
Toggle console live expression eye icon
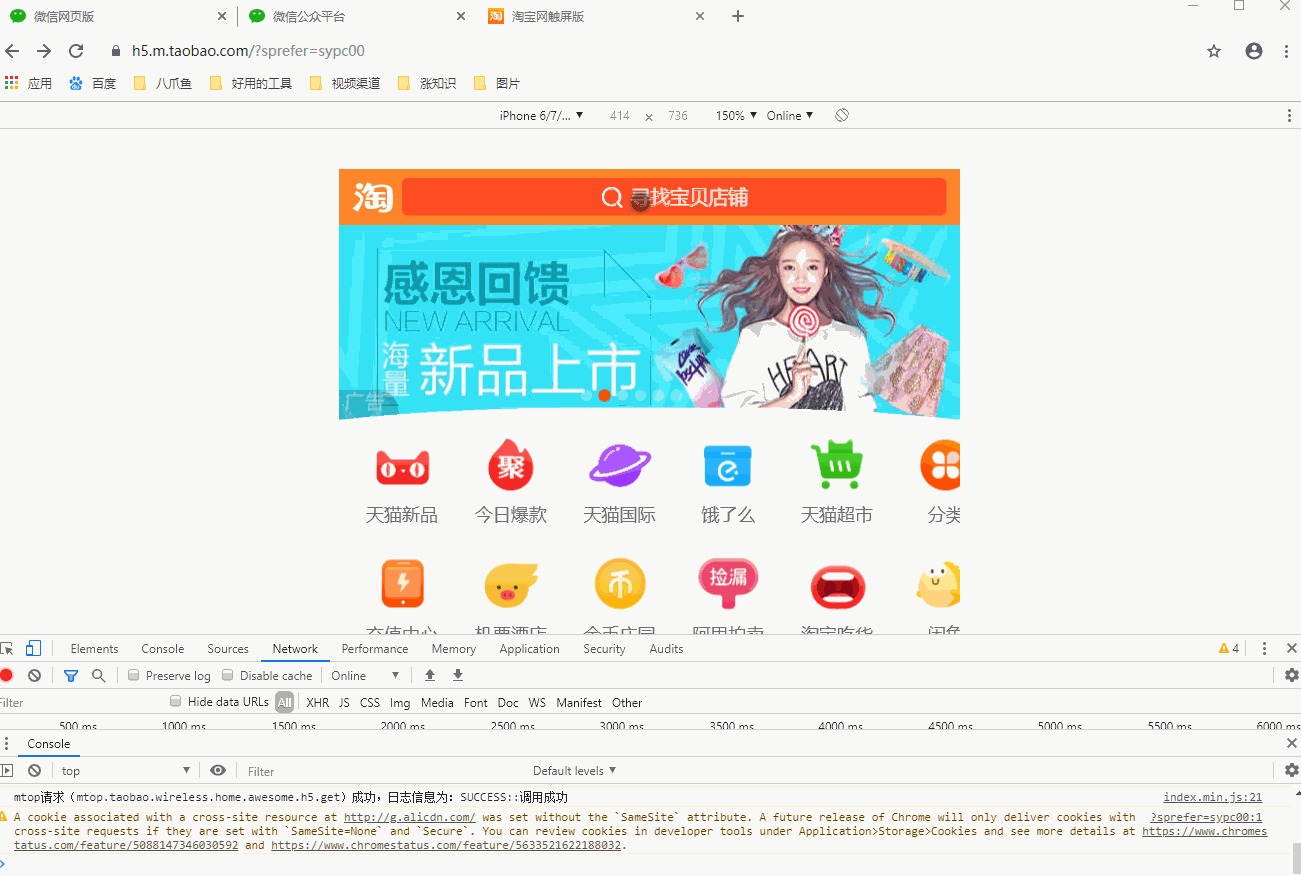click(218, 770)
